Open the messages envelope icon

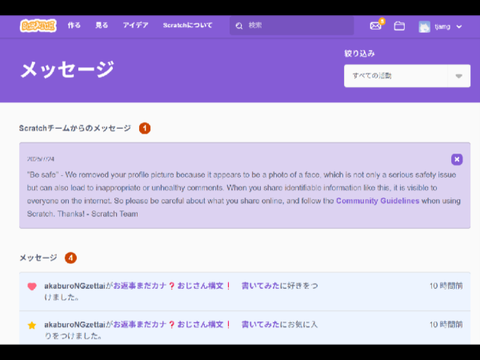(376, 26)
